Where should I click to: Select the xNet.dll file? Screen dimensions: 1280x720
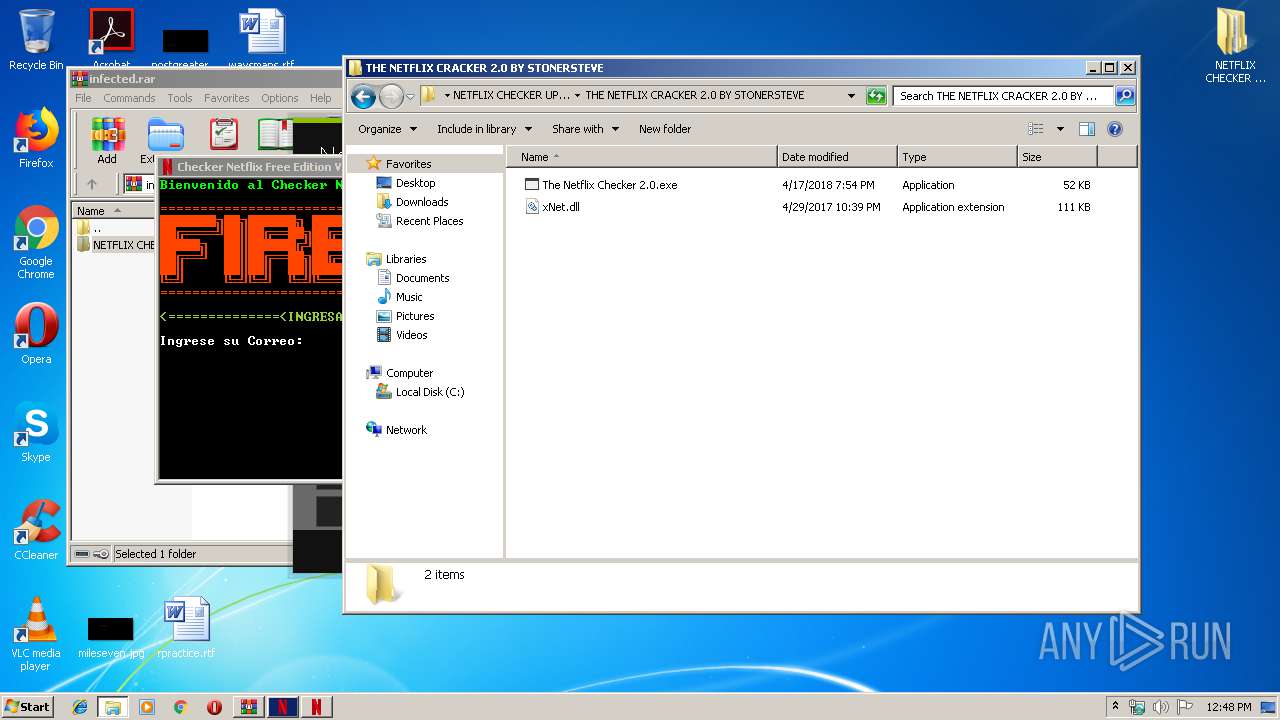coord(553,207)
